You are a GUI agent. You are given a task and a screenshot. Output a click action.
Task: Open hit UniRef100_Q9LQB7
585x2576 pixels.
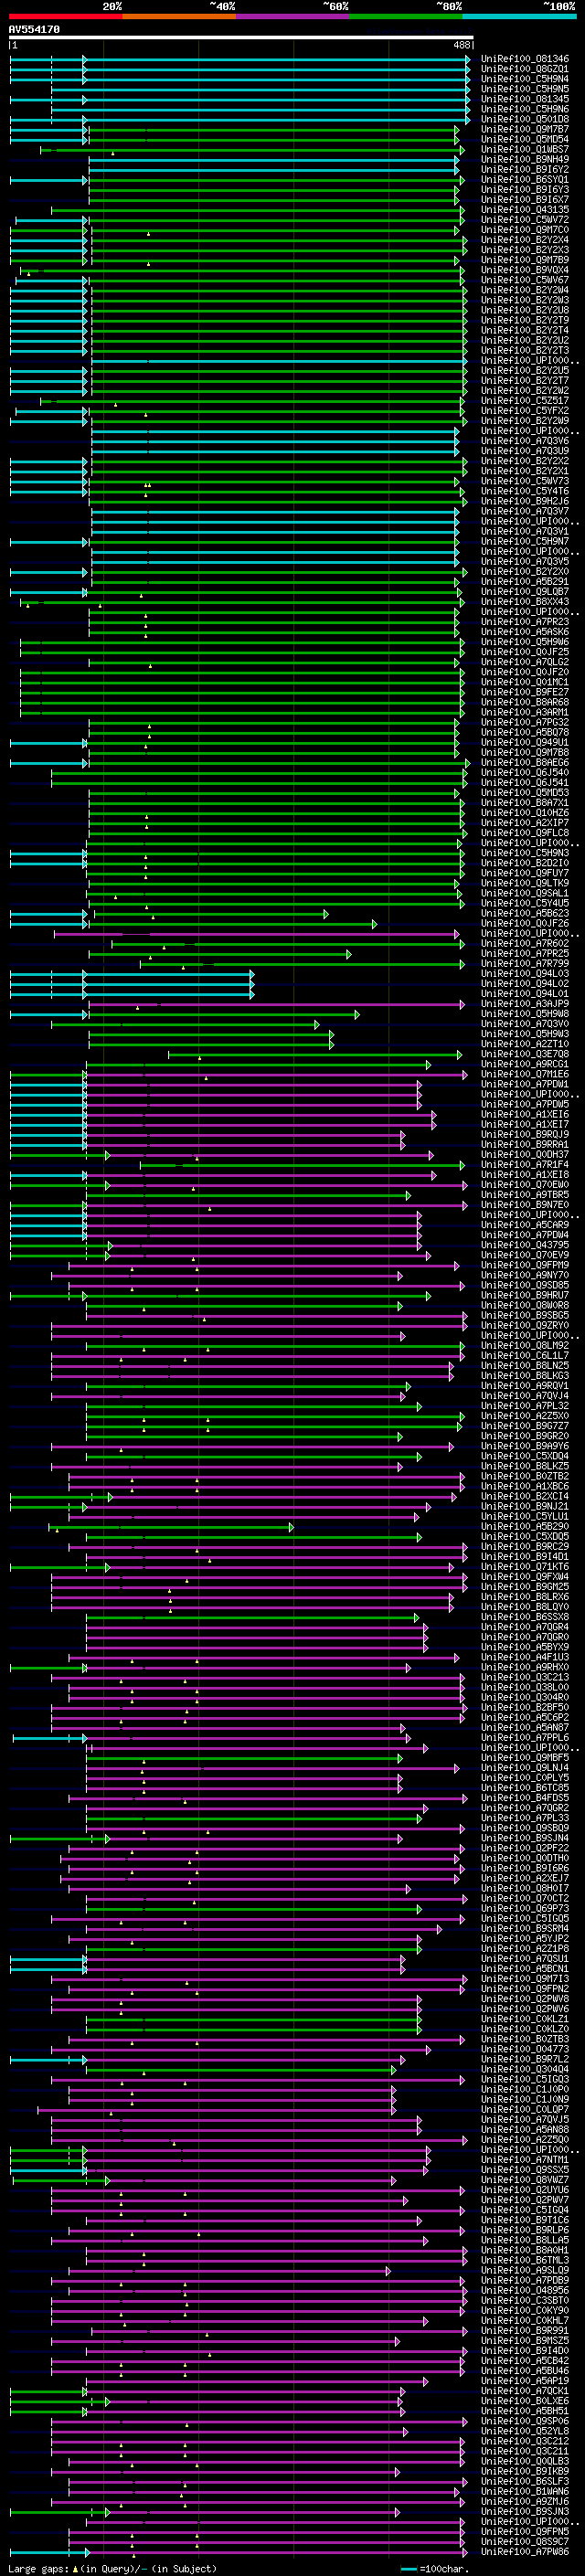pos(525,592)
